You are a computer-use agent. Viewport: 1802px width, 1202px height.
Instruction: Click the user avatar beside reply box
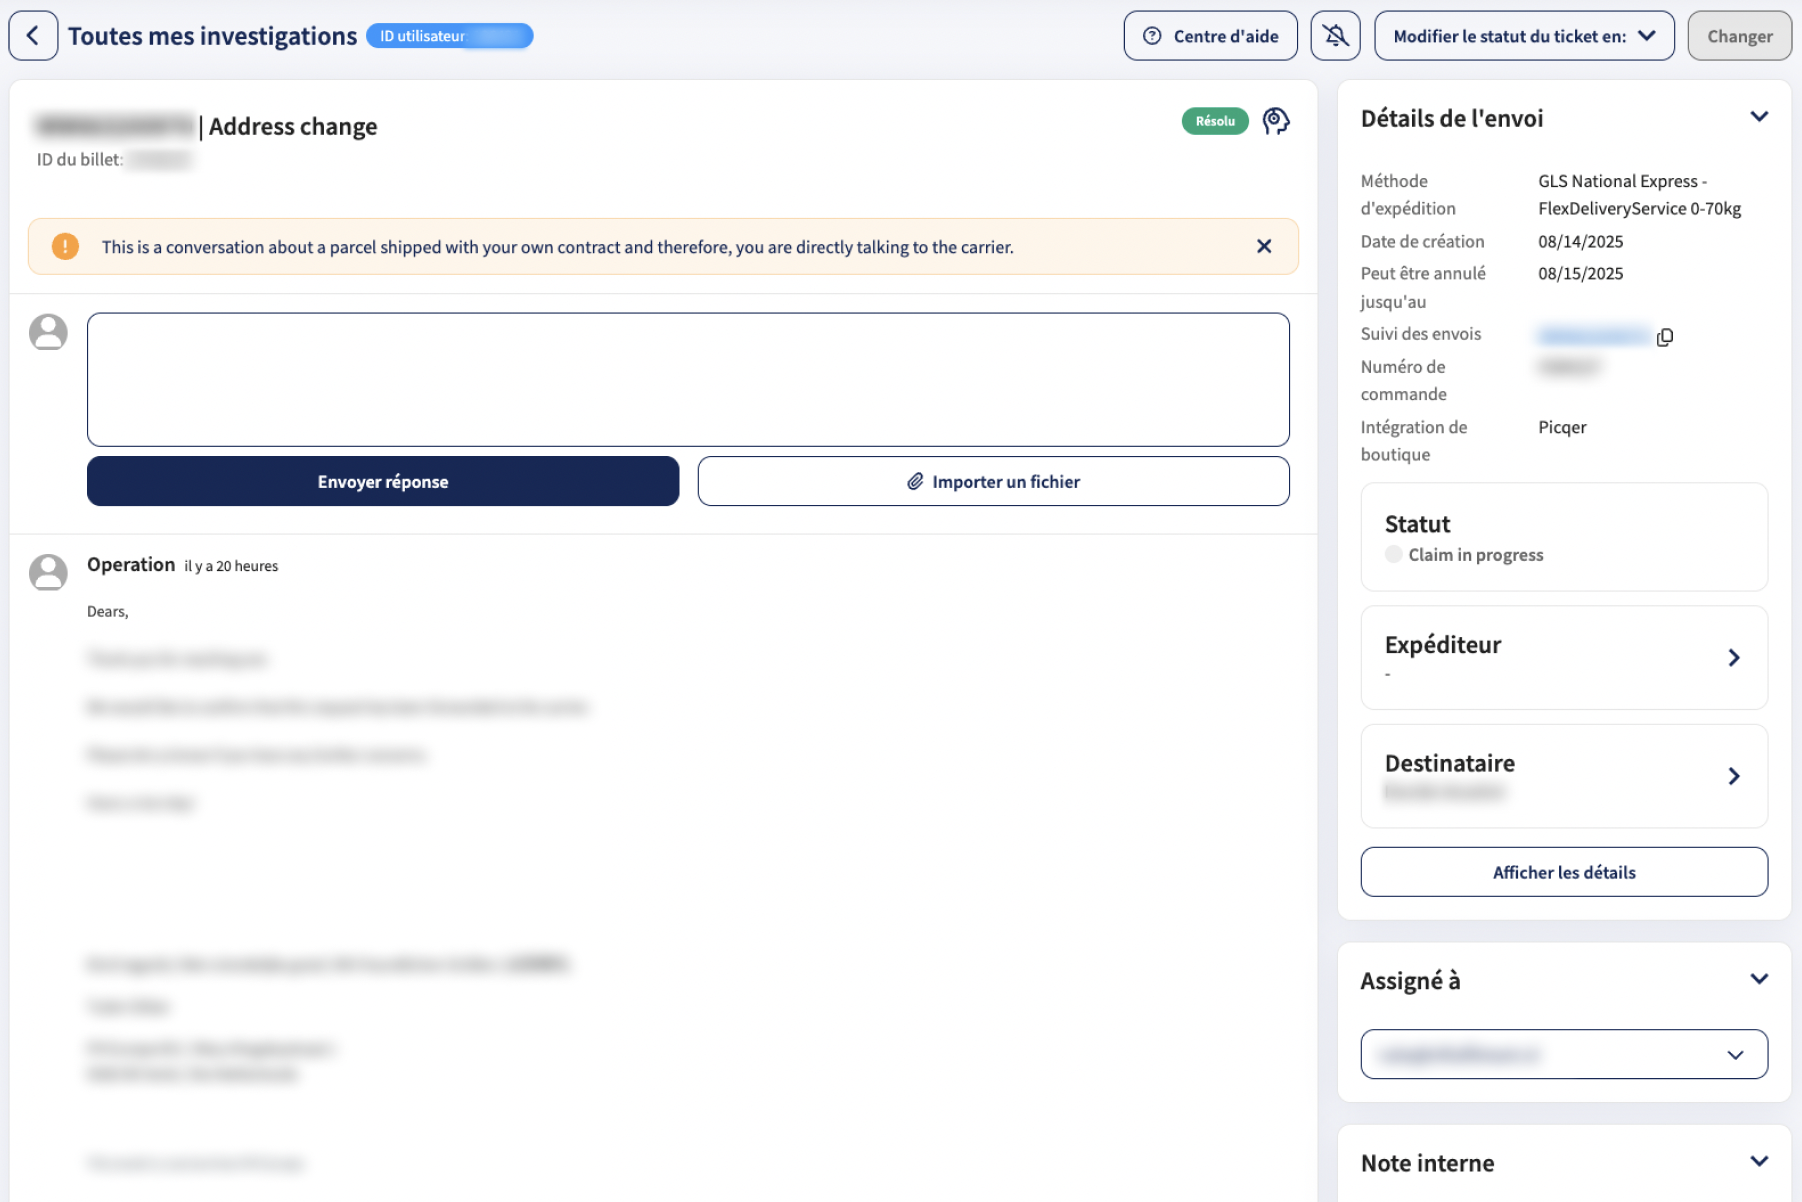48,332
